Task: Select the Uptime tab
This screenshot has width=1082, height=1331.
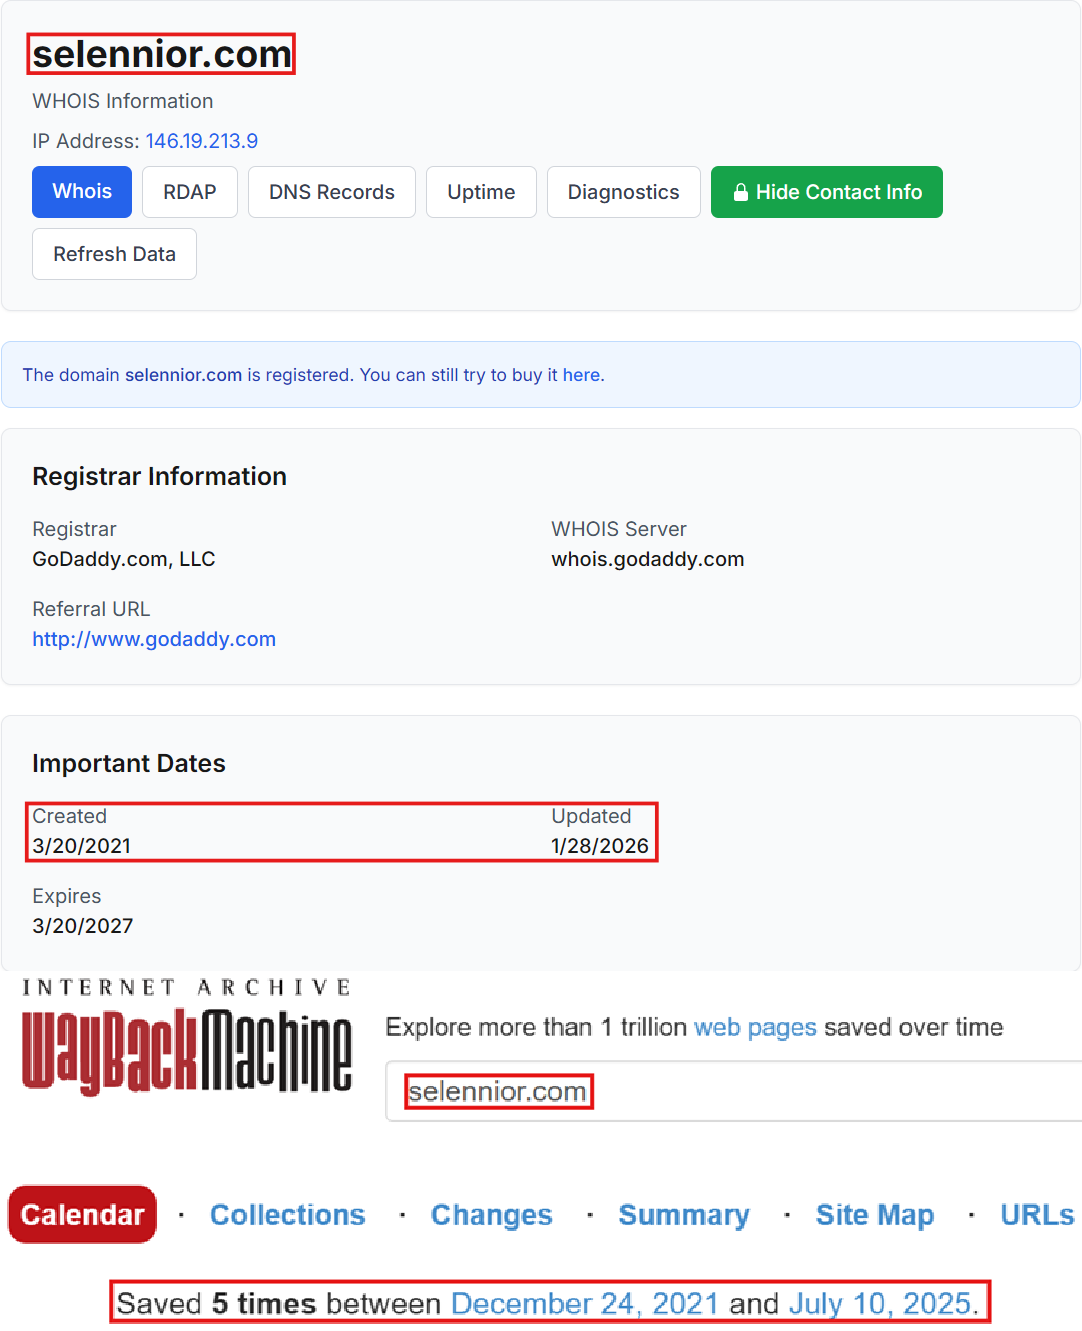Action: click(481, 192)
